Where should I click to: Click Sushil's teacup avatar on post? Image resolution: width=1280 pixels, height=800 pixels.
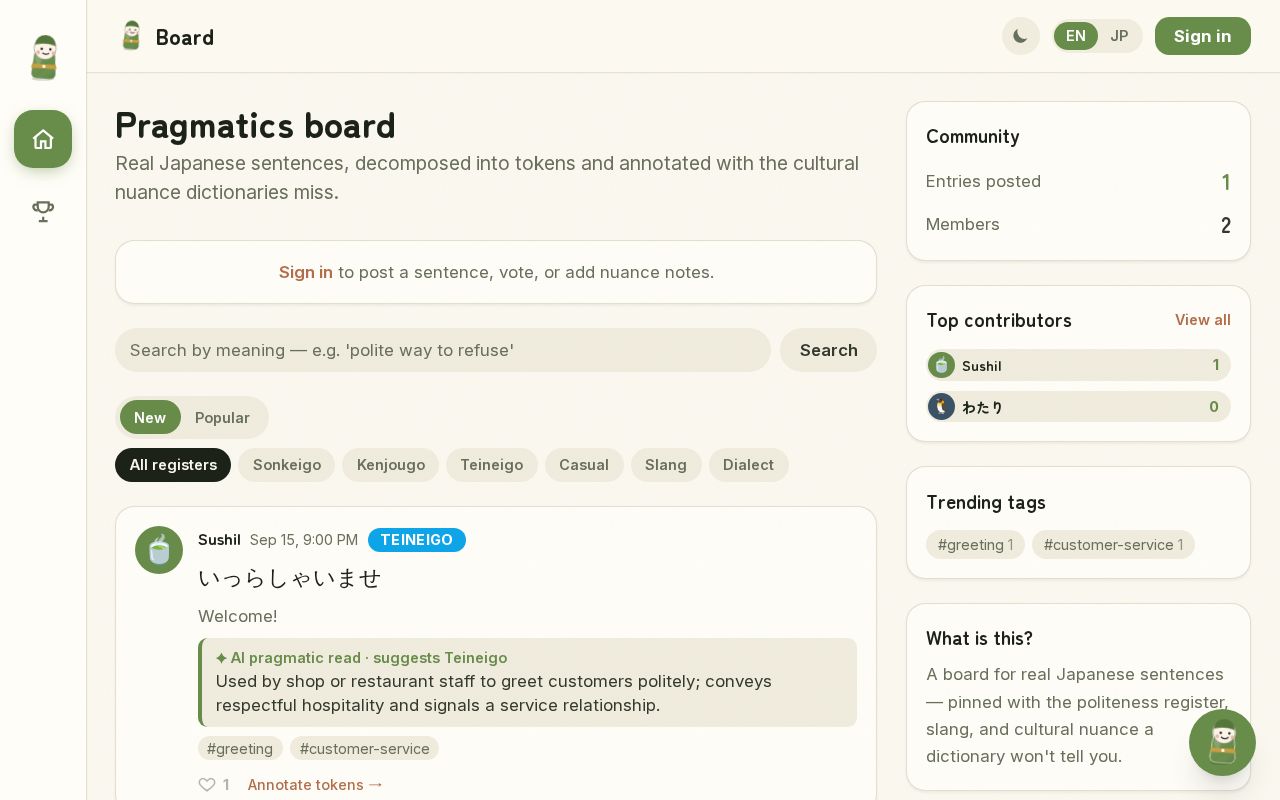[x=159, y=550]
